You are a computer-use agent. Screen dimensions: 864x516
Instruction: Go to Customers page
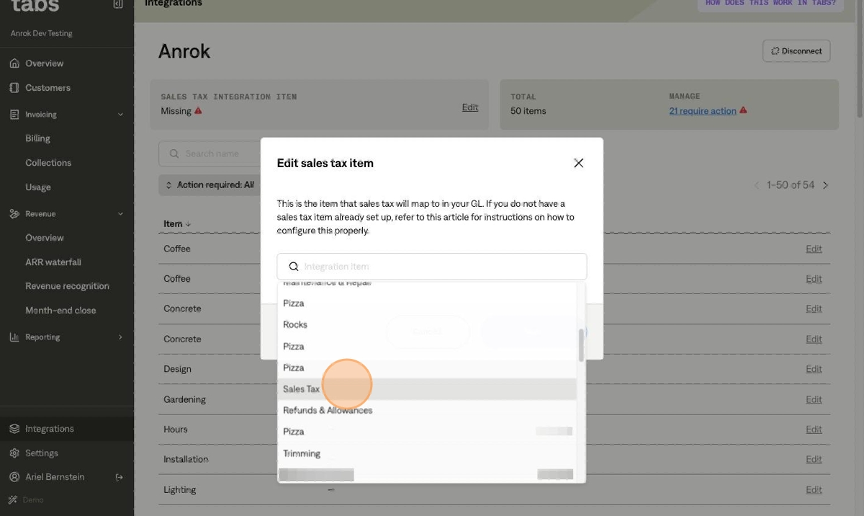(x=48, y=88)
